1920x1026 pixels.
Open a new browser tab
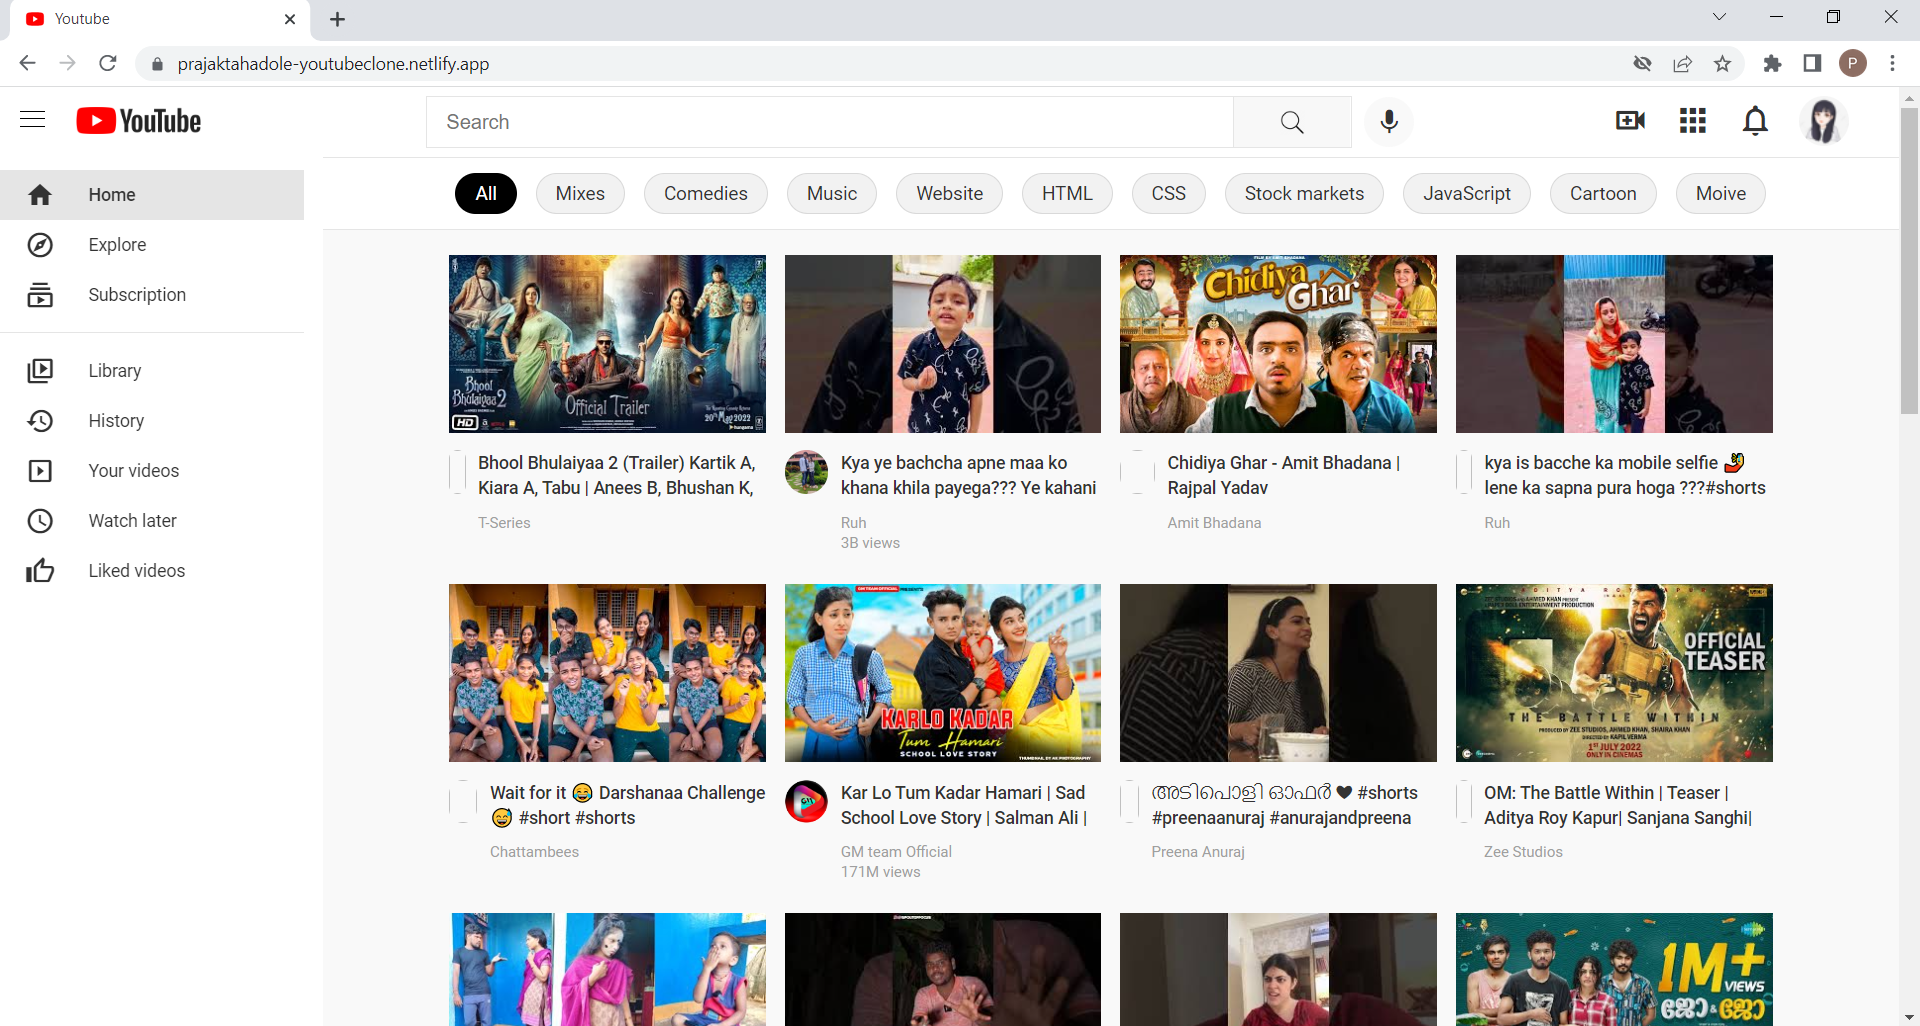338,19
